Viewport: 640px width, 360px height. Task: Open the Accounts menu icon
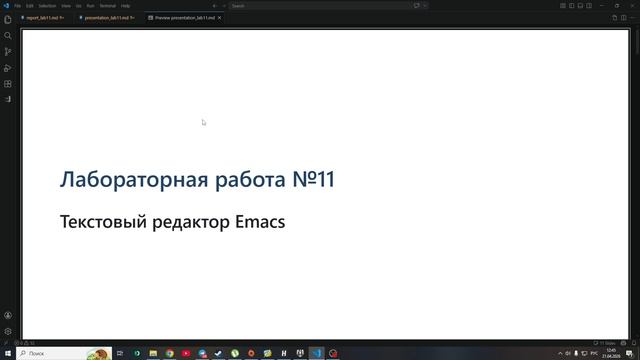click(8, 315)
